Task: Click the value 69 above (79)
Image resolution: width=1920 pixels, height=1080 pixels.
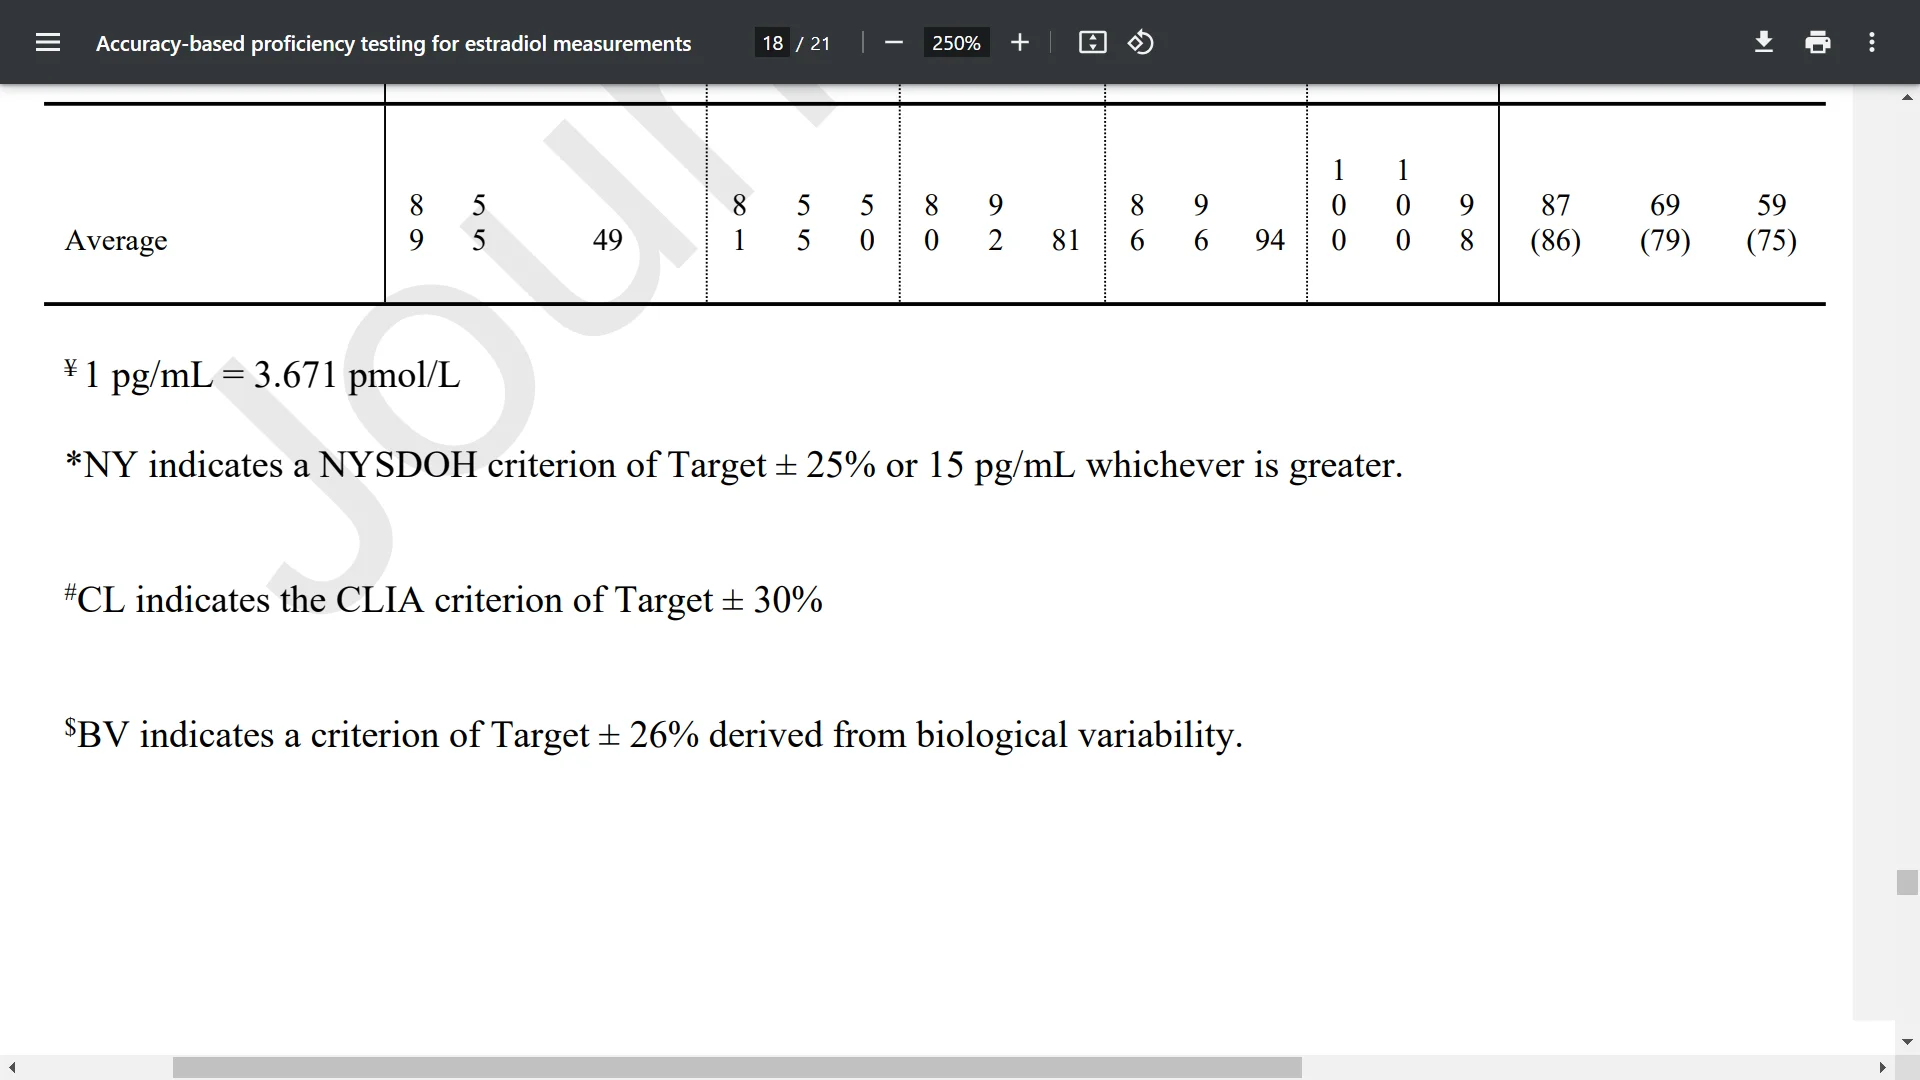Action: 1665,205
